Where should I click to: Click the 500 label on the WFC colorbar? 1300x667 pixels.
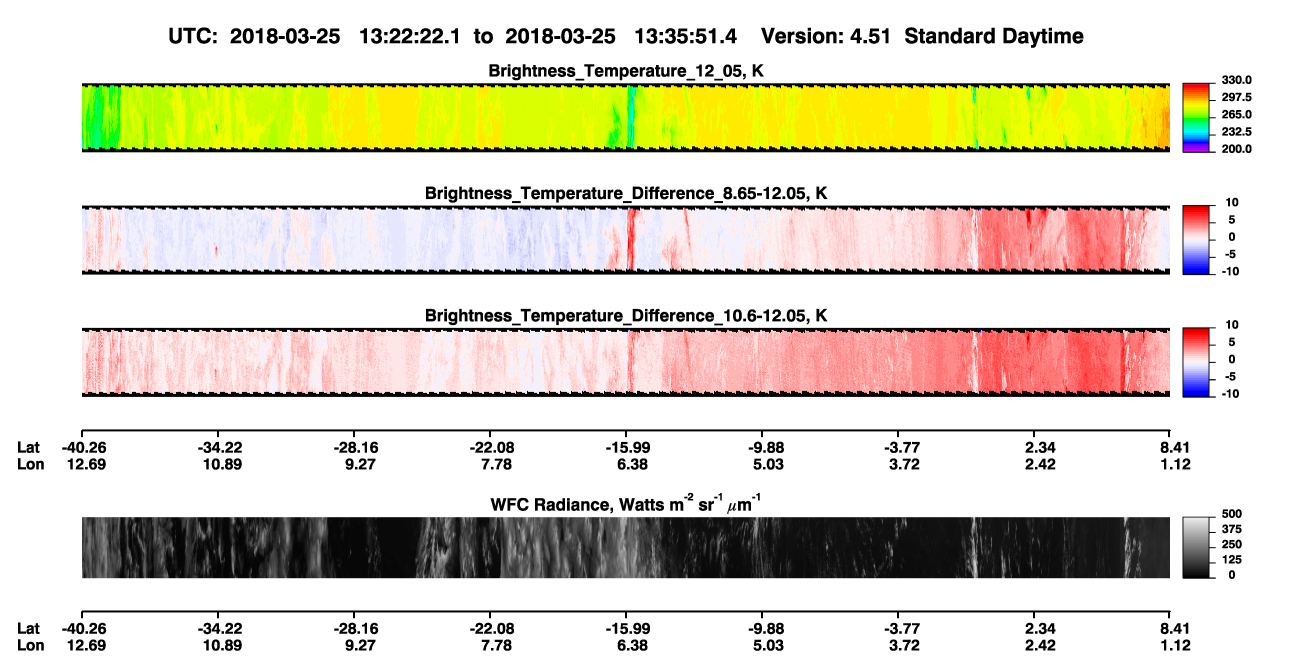click(1231, 516)
